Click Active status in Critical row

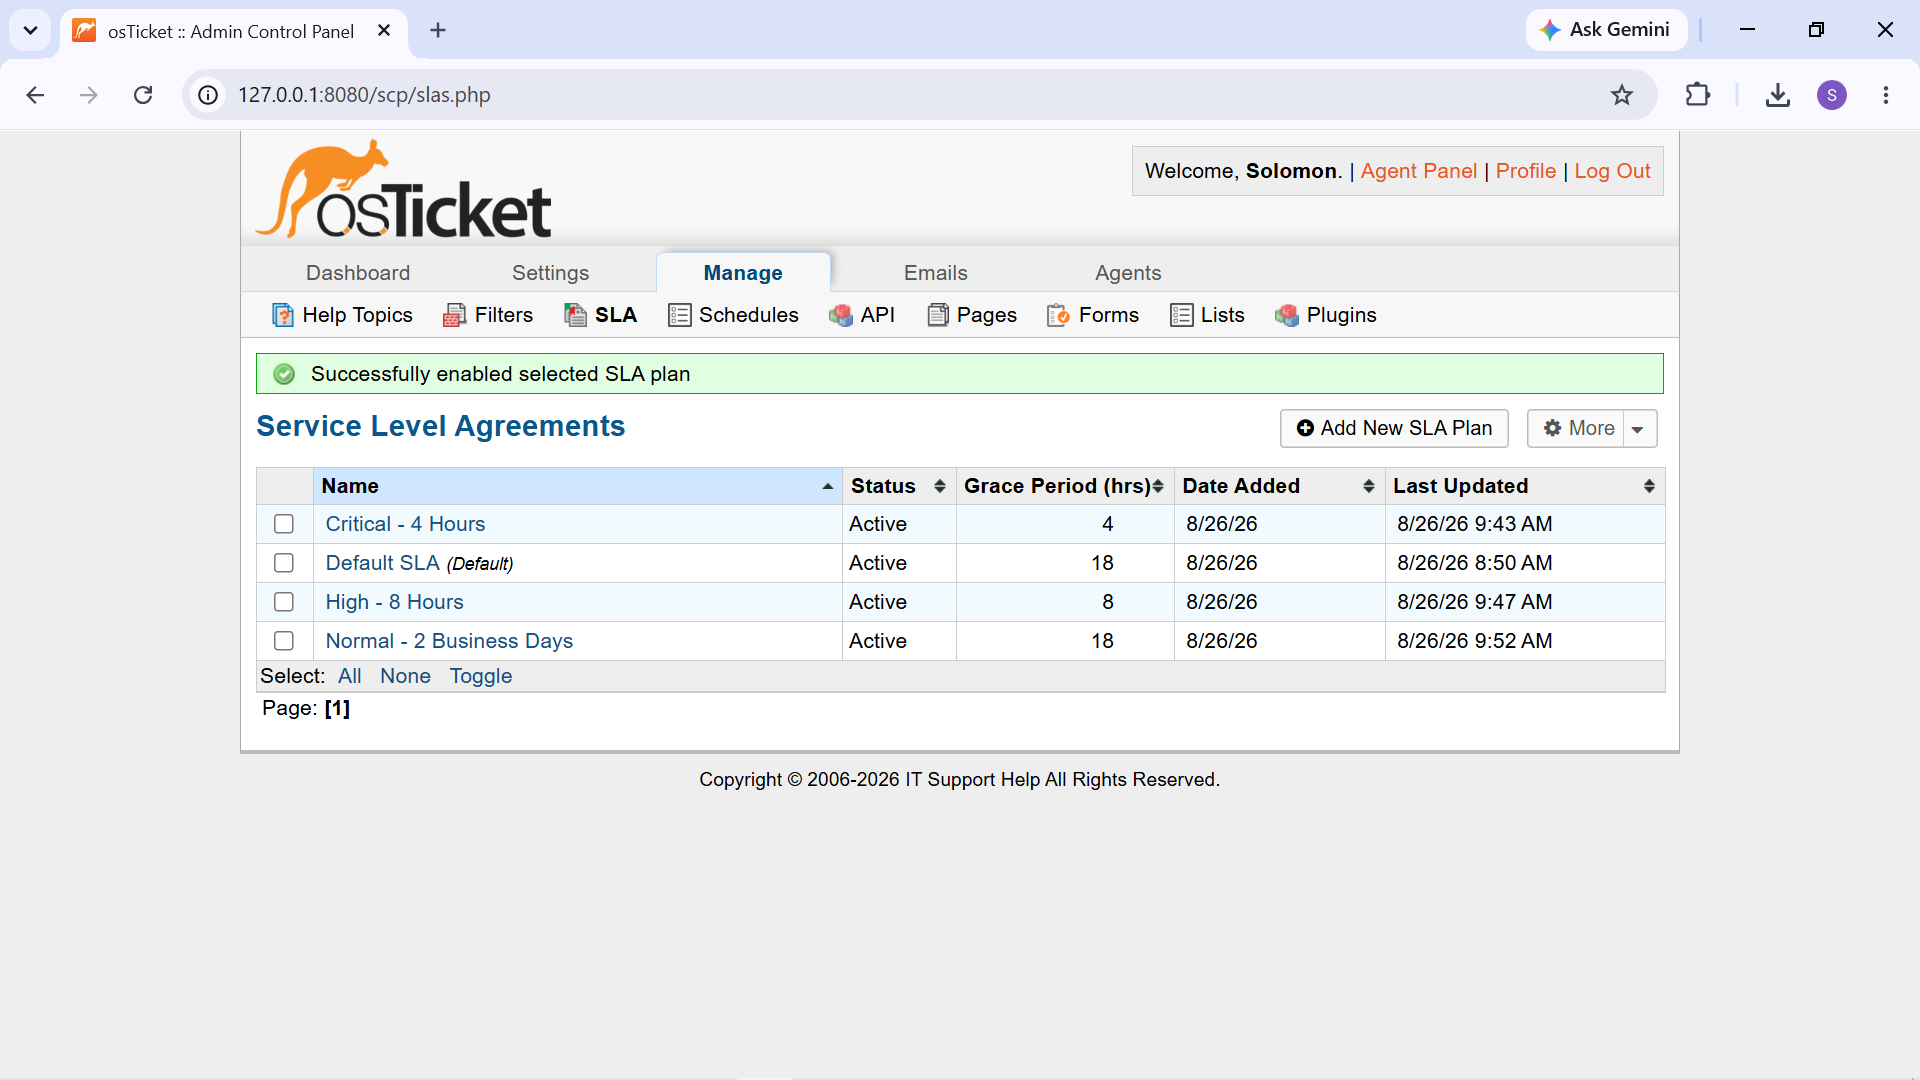[878, 524]
